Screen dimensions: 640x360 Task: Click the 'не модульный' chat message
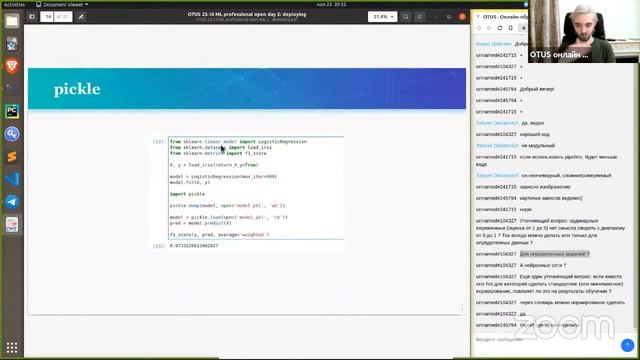538,146
